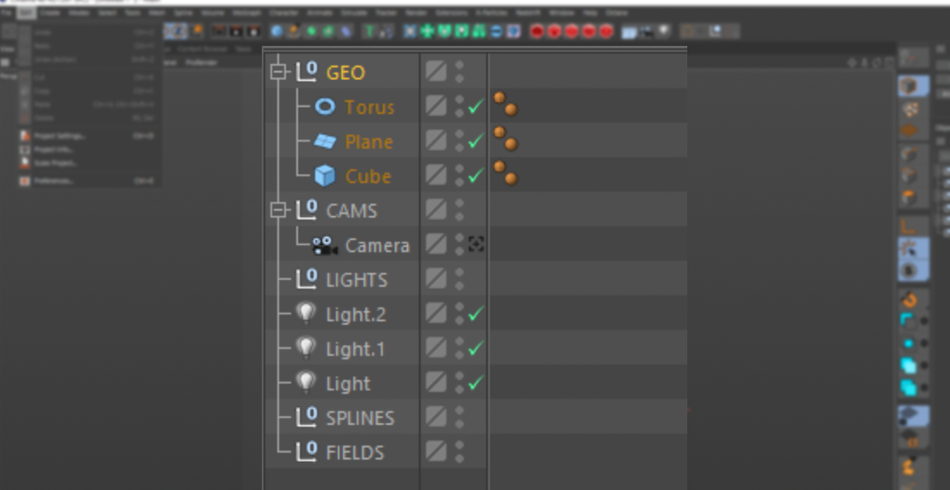Screen dimensions: 950x490
Task: Collapse the CAMS group
Action: click(x=278, y=210)
